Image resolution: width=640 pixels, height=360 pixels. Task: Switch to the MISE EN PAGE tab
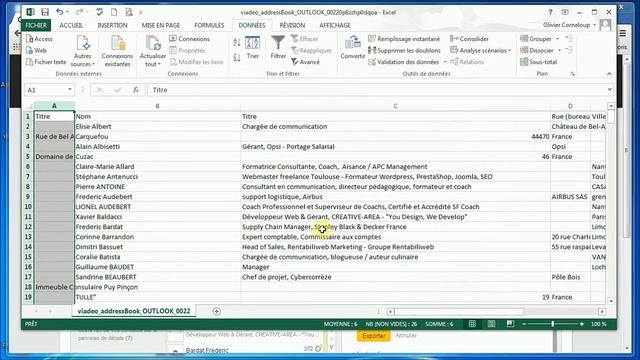(161, 25)
